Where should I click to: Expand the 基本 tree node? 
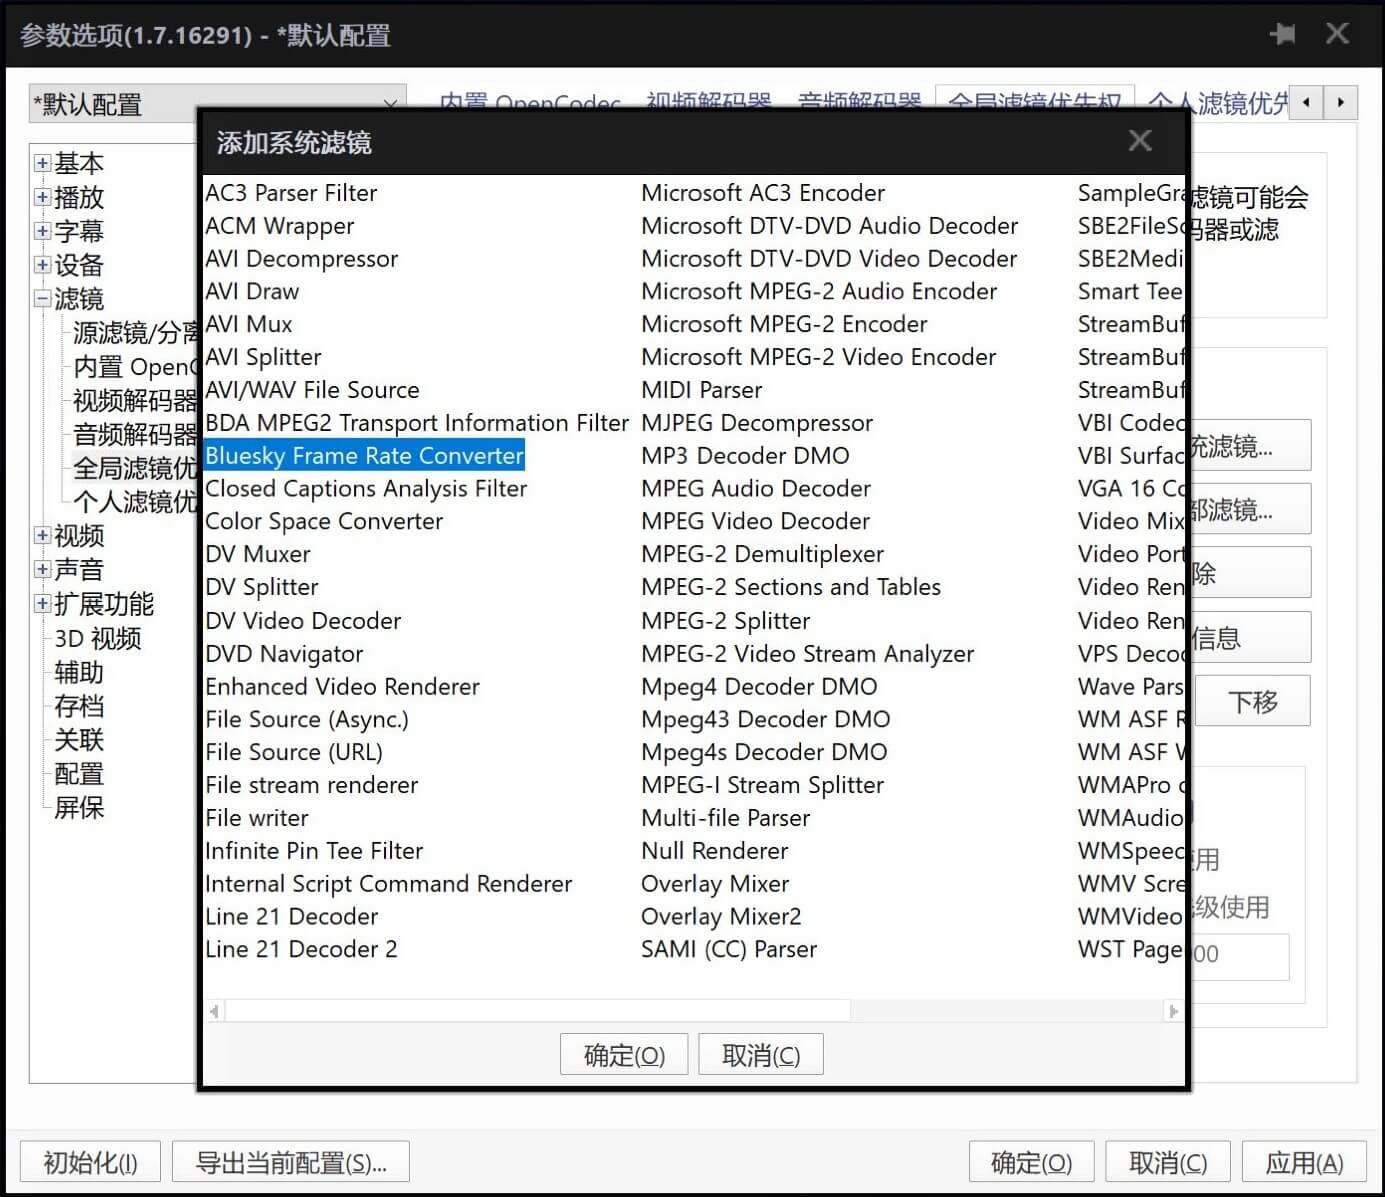click(42, 163)
